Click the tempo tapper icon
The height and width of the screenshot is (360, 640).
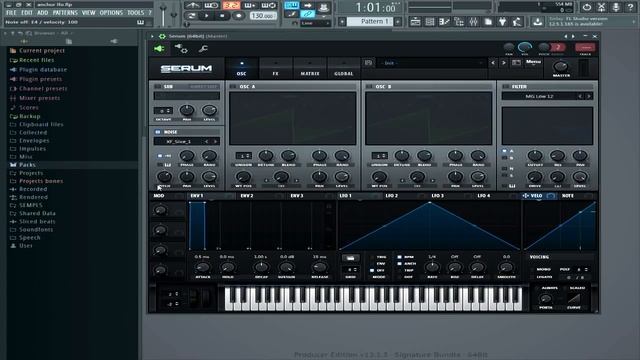pyautogui.click(x=517, y=22)
